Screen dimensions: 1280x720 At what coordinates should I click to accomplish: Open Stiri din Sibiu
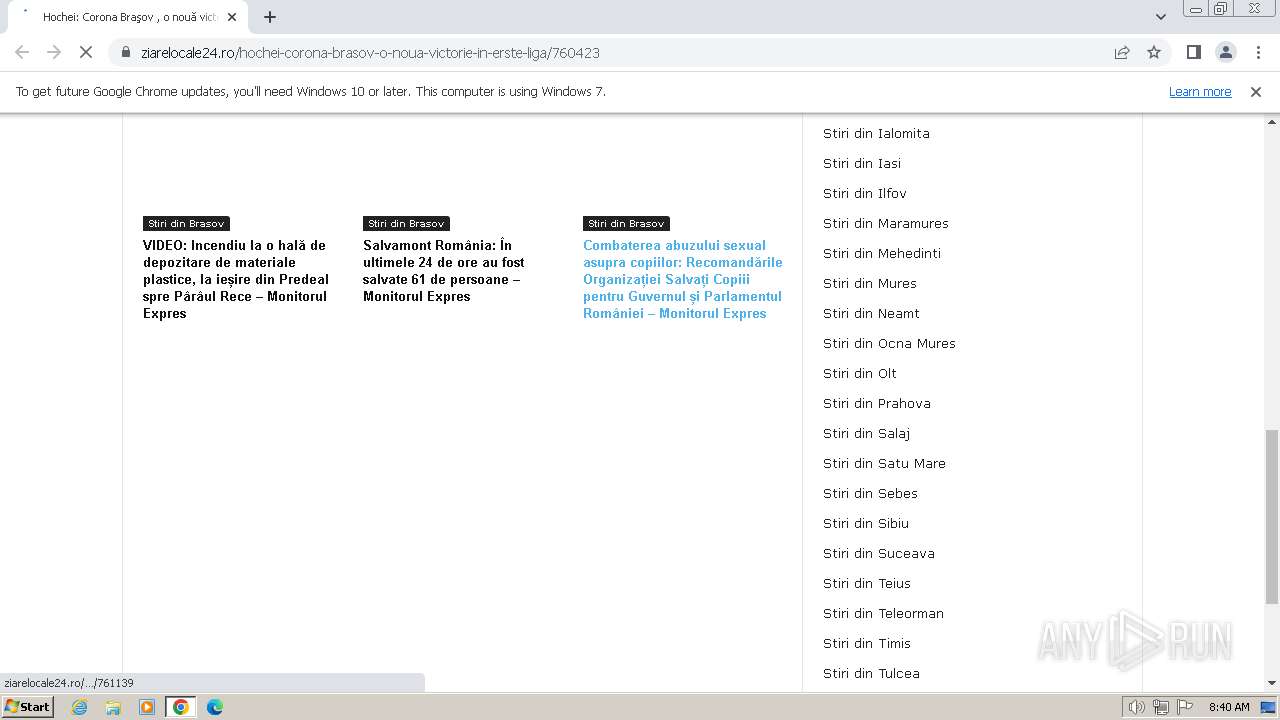(x=866, y=523)
